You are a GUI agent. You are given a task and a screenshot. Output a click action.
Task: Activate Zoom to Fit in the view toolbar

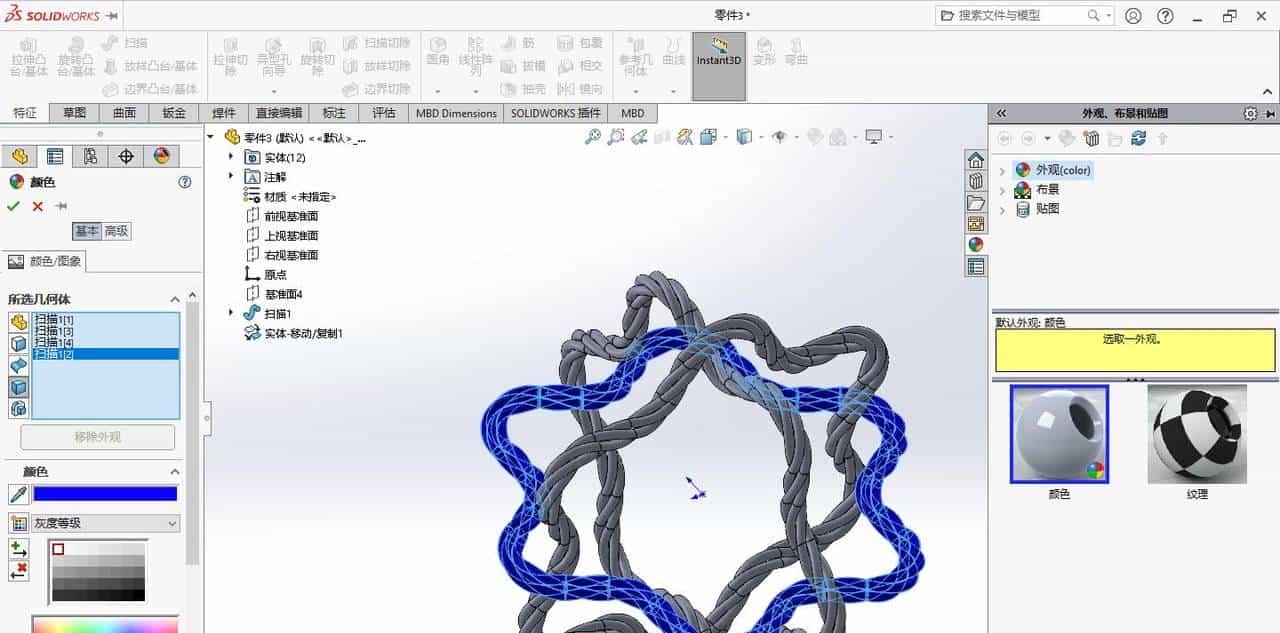coord(594,136)
